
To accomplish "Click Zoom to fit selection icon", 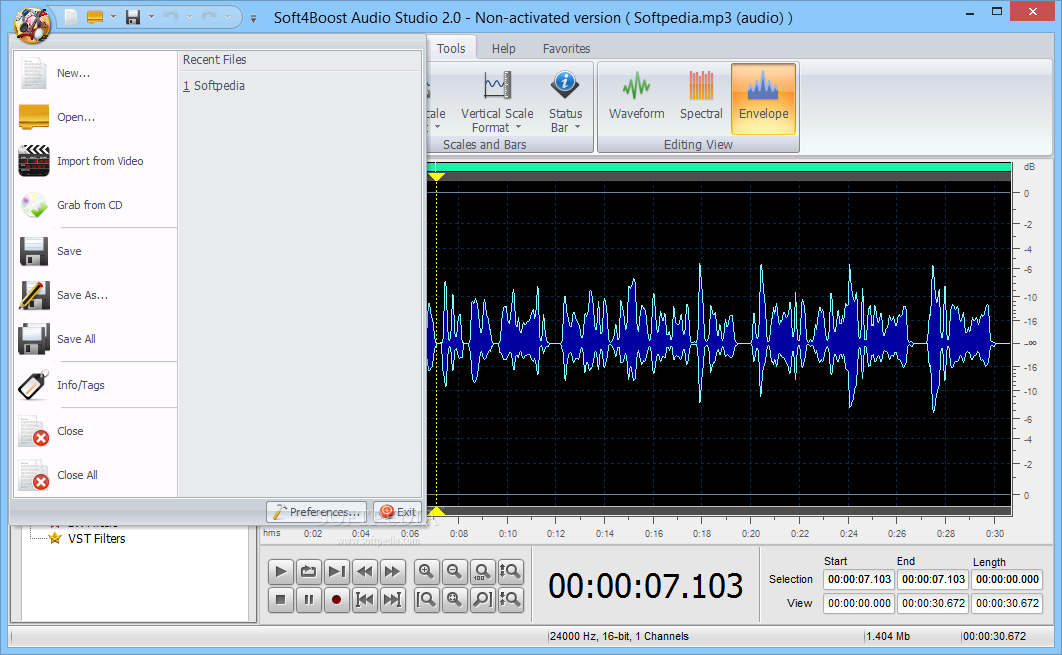I will pos(454,600).
